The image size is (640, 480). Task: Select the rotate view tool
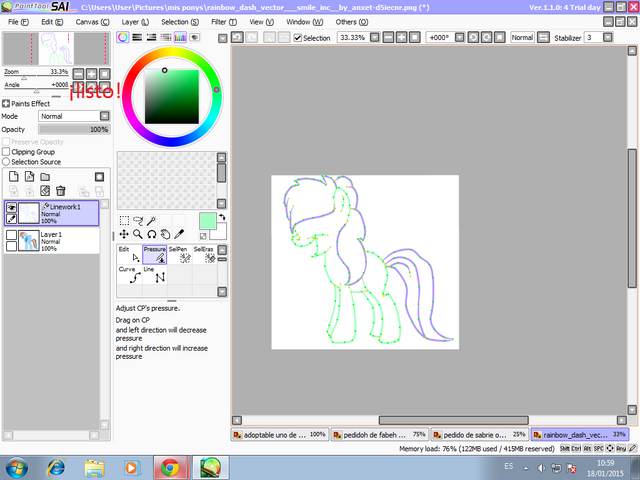151,234
